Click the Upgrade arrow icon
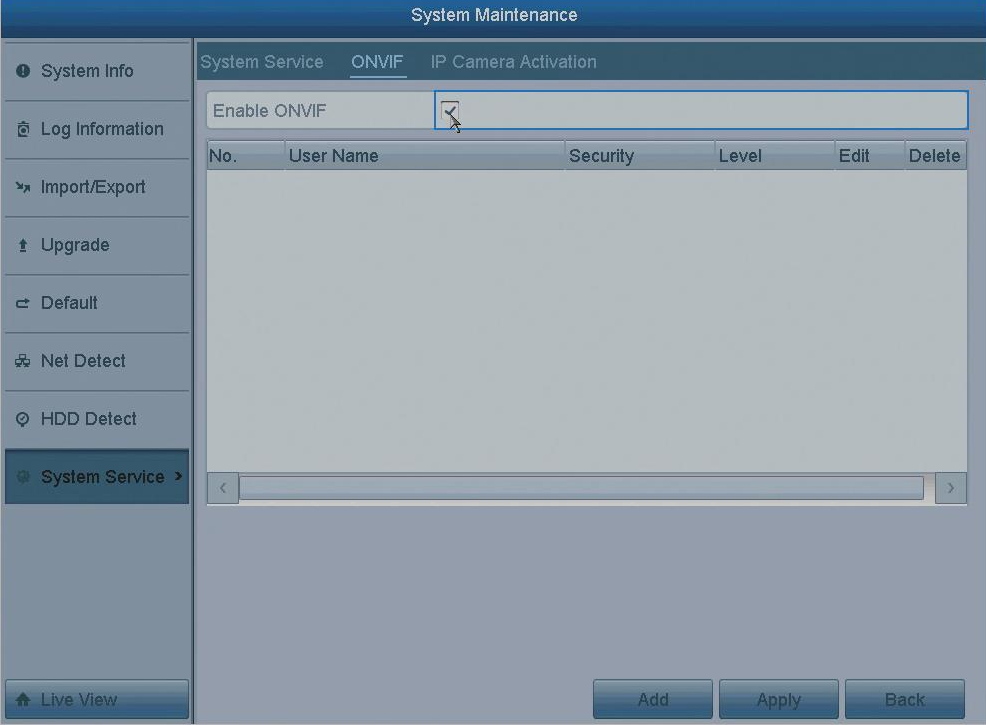Viewport: 986px width, 725px height. point(23,246)
